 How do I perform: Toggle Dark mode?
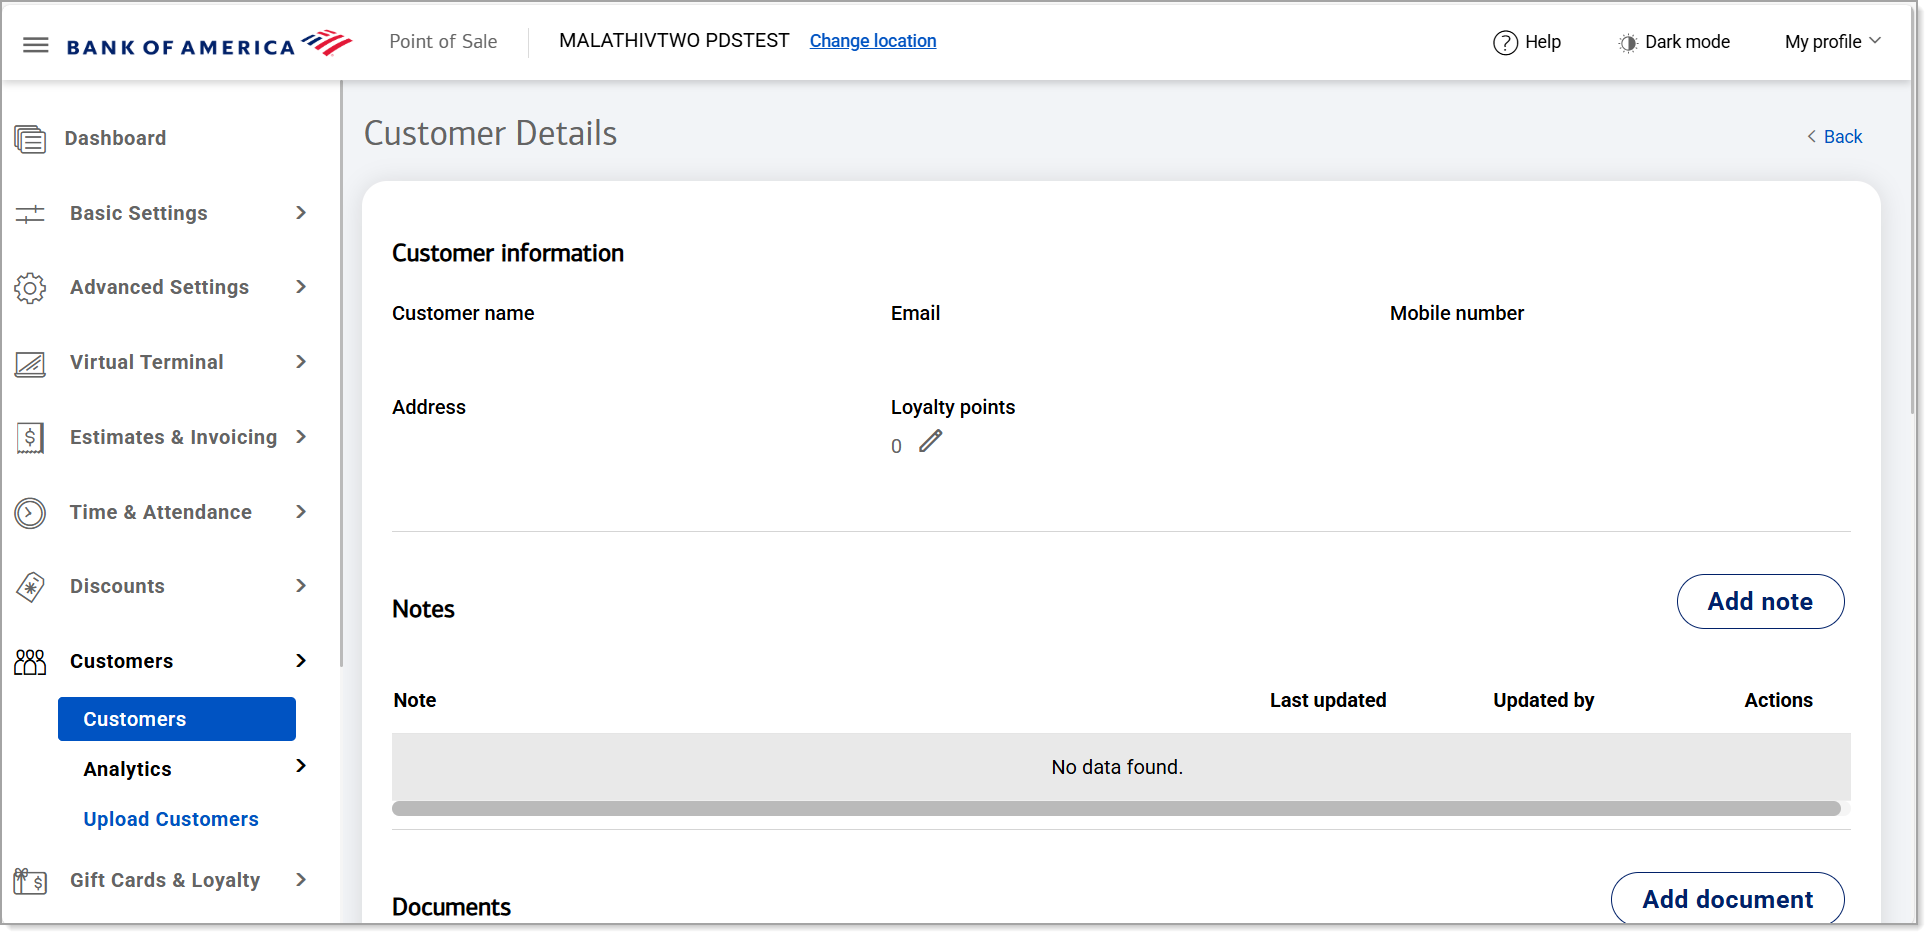(1687, 42)
